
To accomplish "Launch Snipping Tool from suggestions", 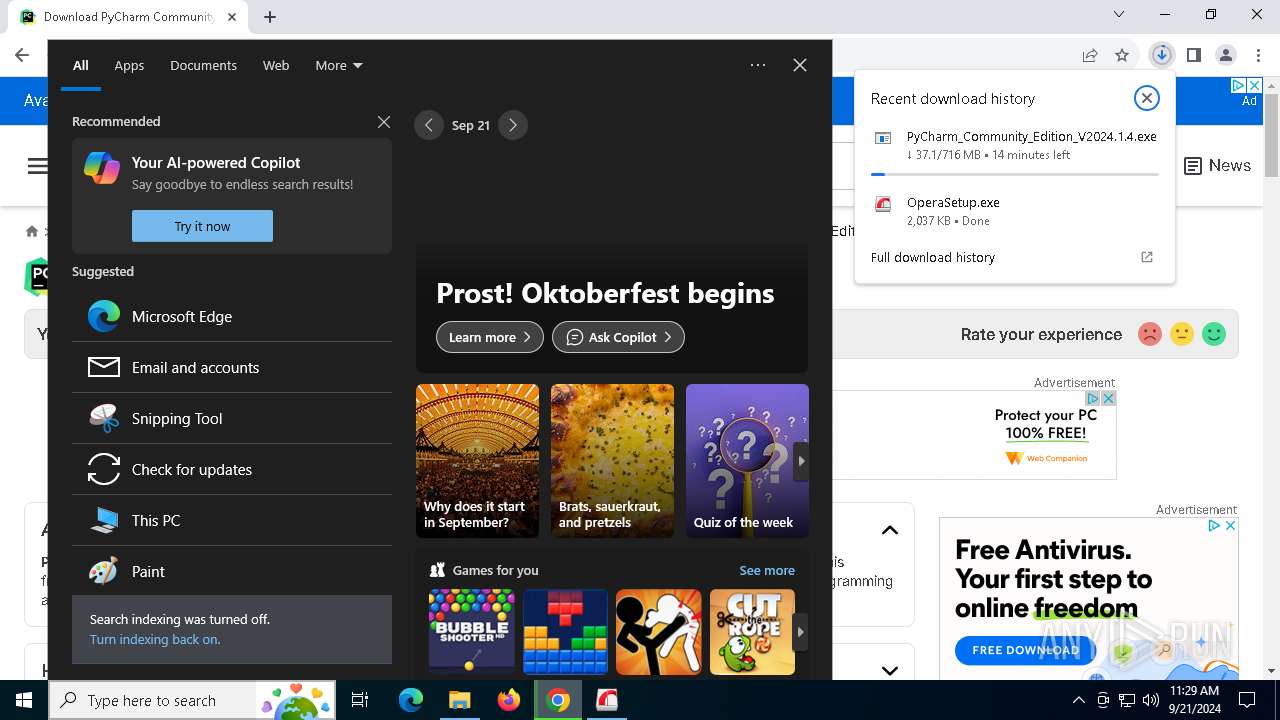I will pyautogui.click(x=232, y=418).
